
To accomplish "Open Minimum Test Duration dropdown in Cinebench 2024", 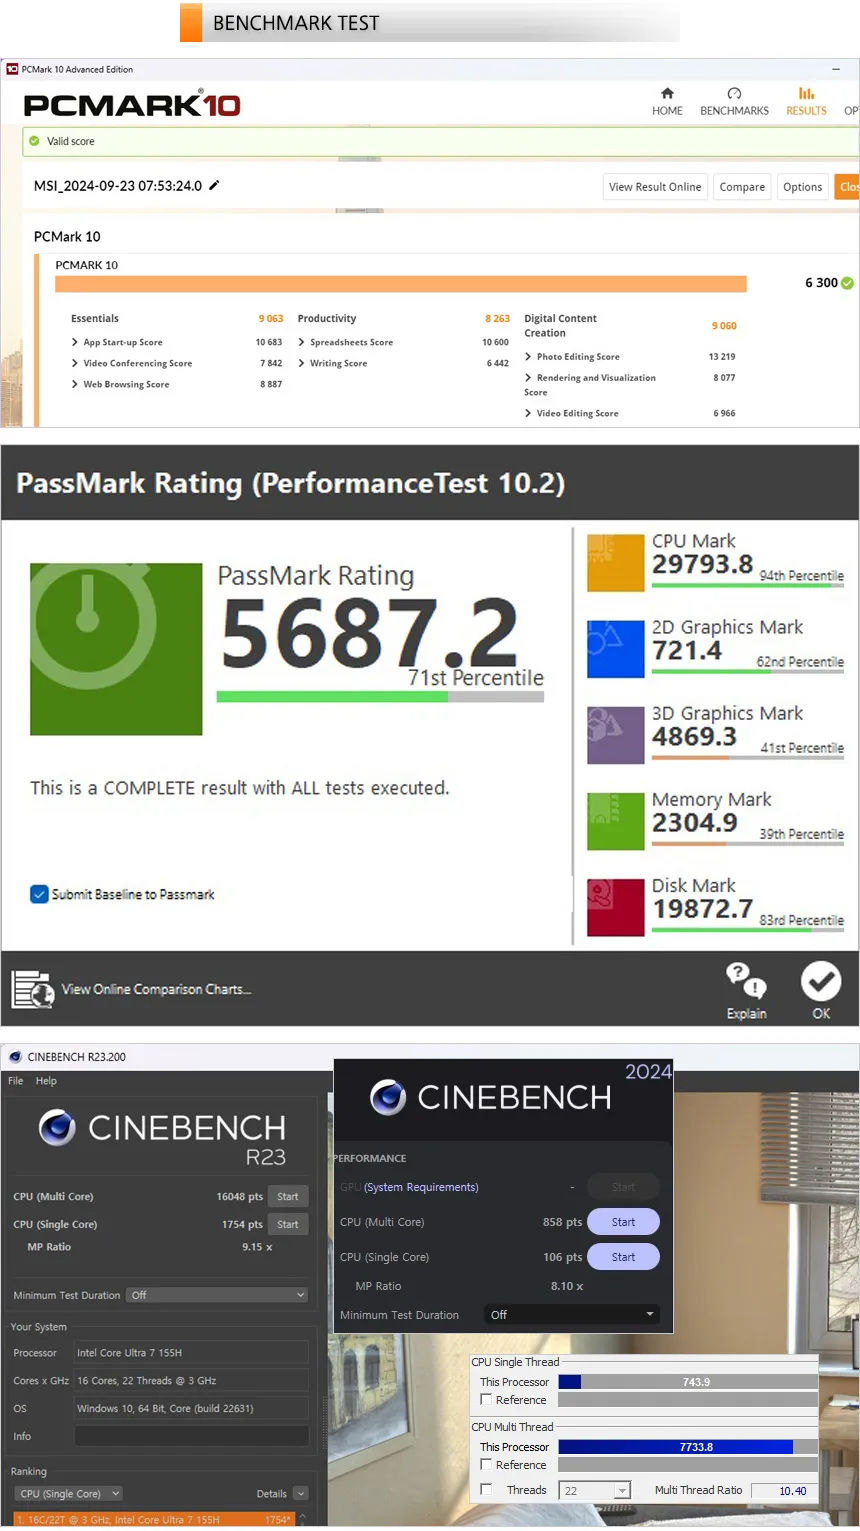I will 572,1315.
